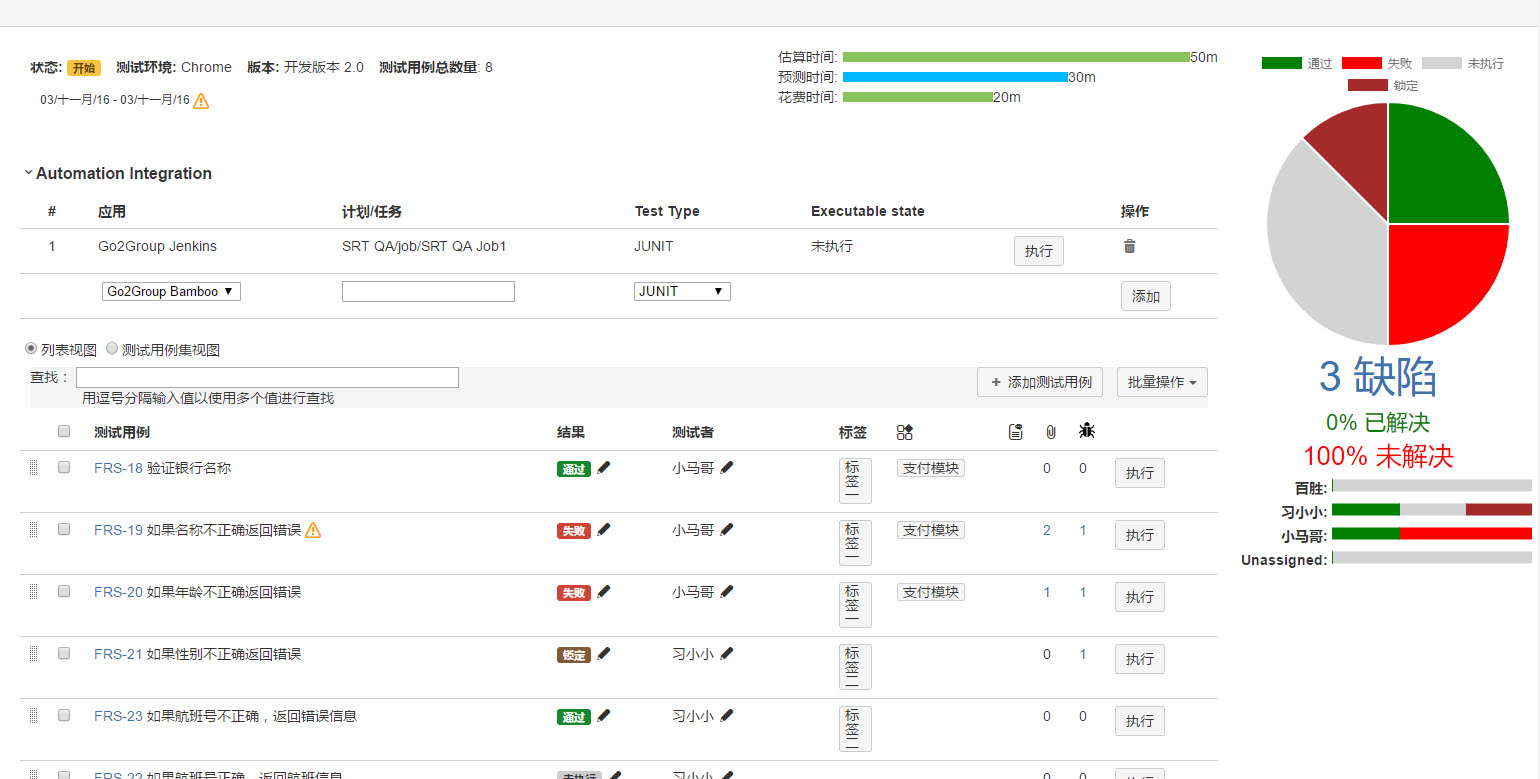Check the FRS-21 test case checkbox
Viewport: 1540px width, 779px height.
click(x=64, y=653)
